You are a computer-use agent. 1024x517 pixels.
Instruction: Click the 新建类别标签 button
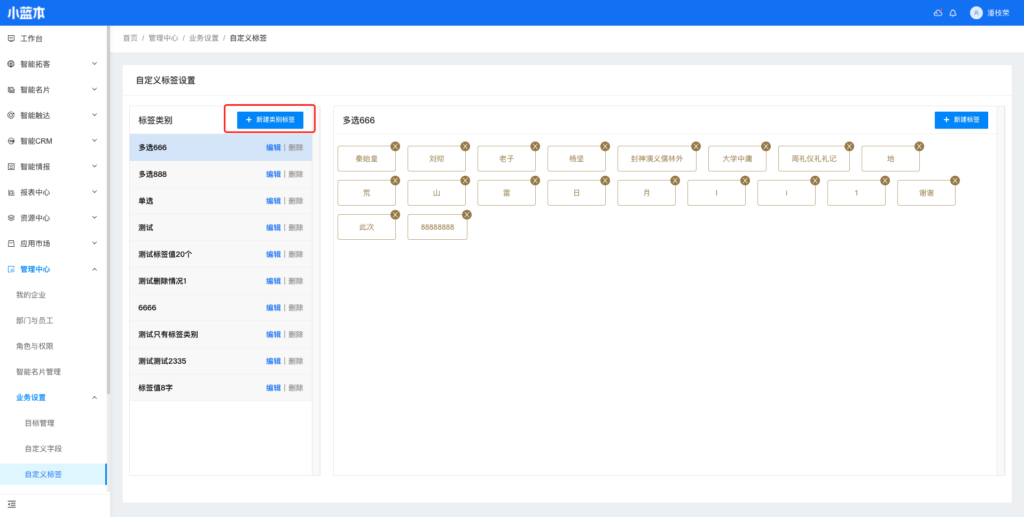click(270, 119)
